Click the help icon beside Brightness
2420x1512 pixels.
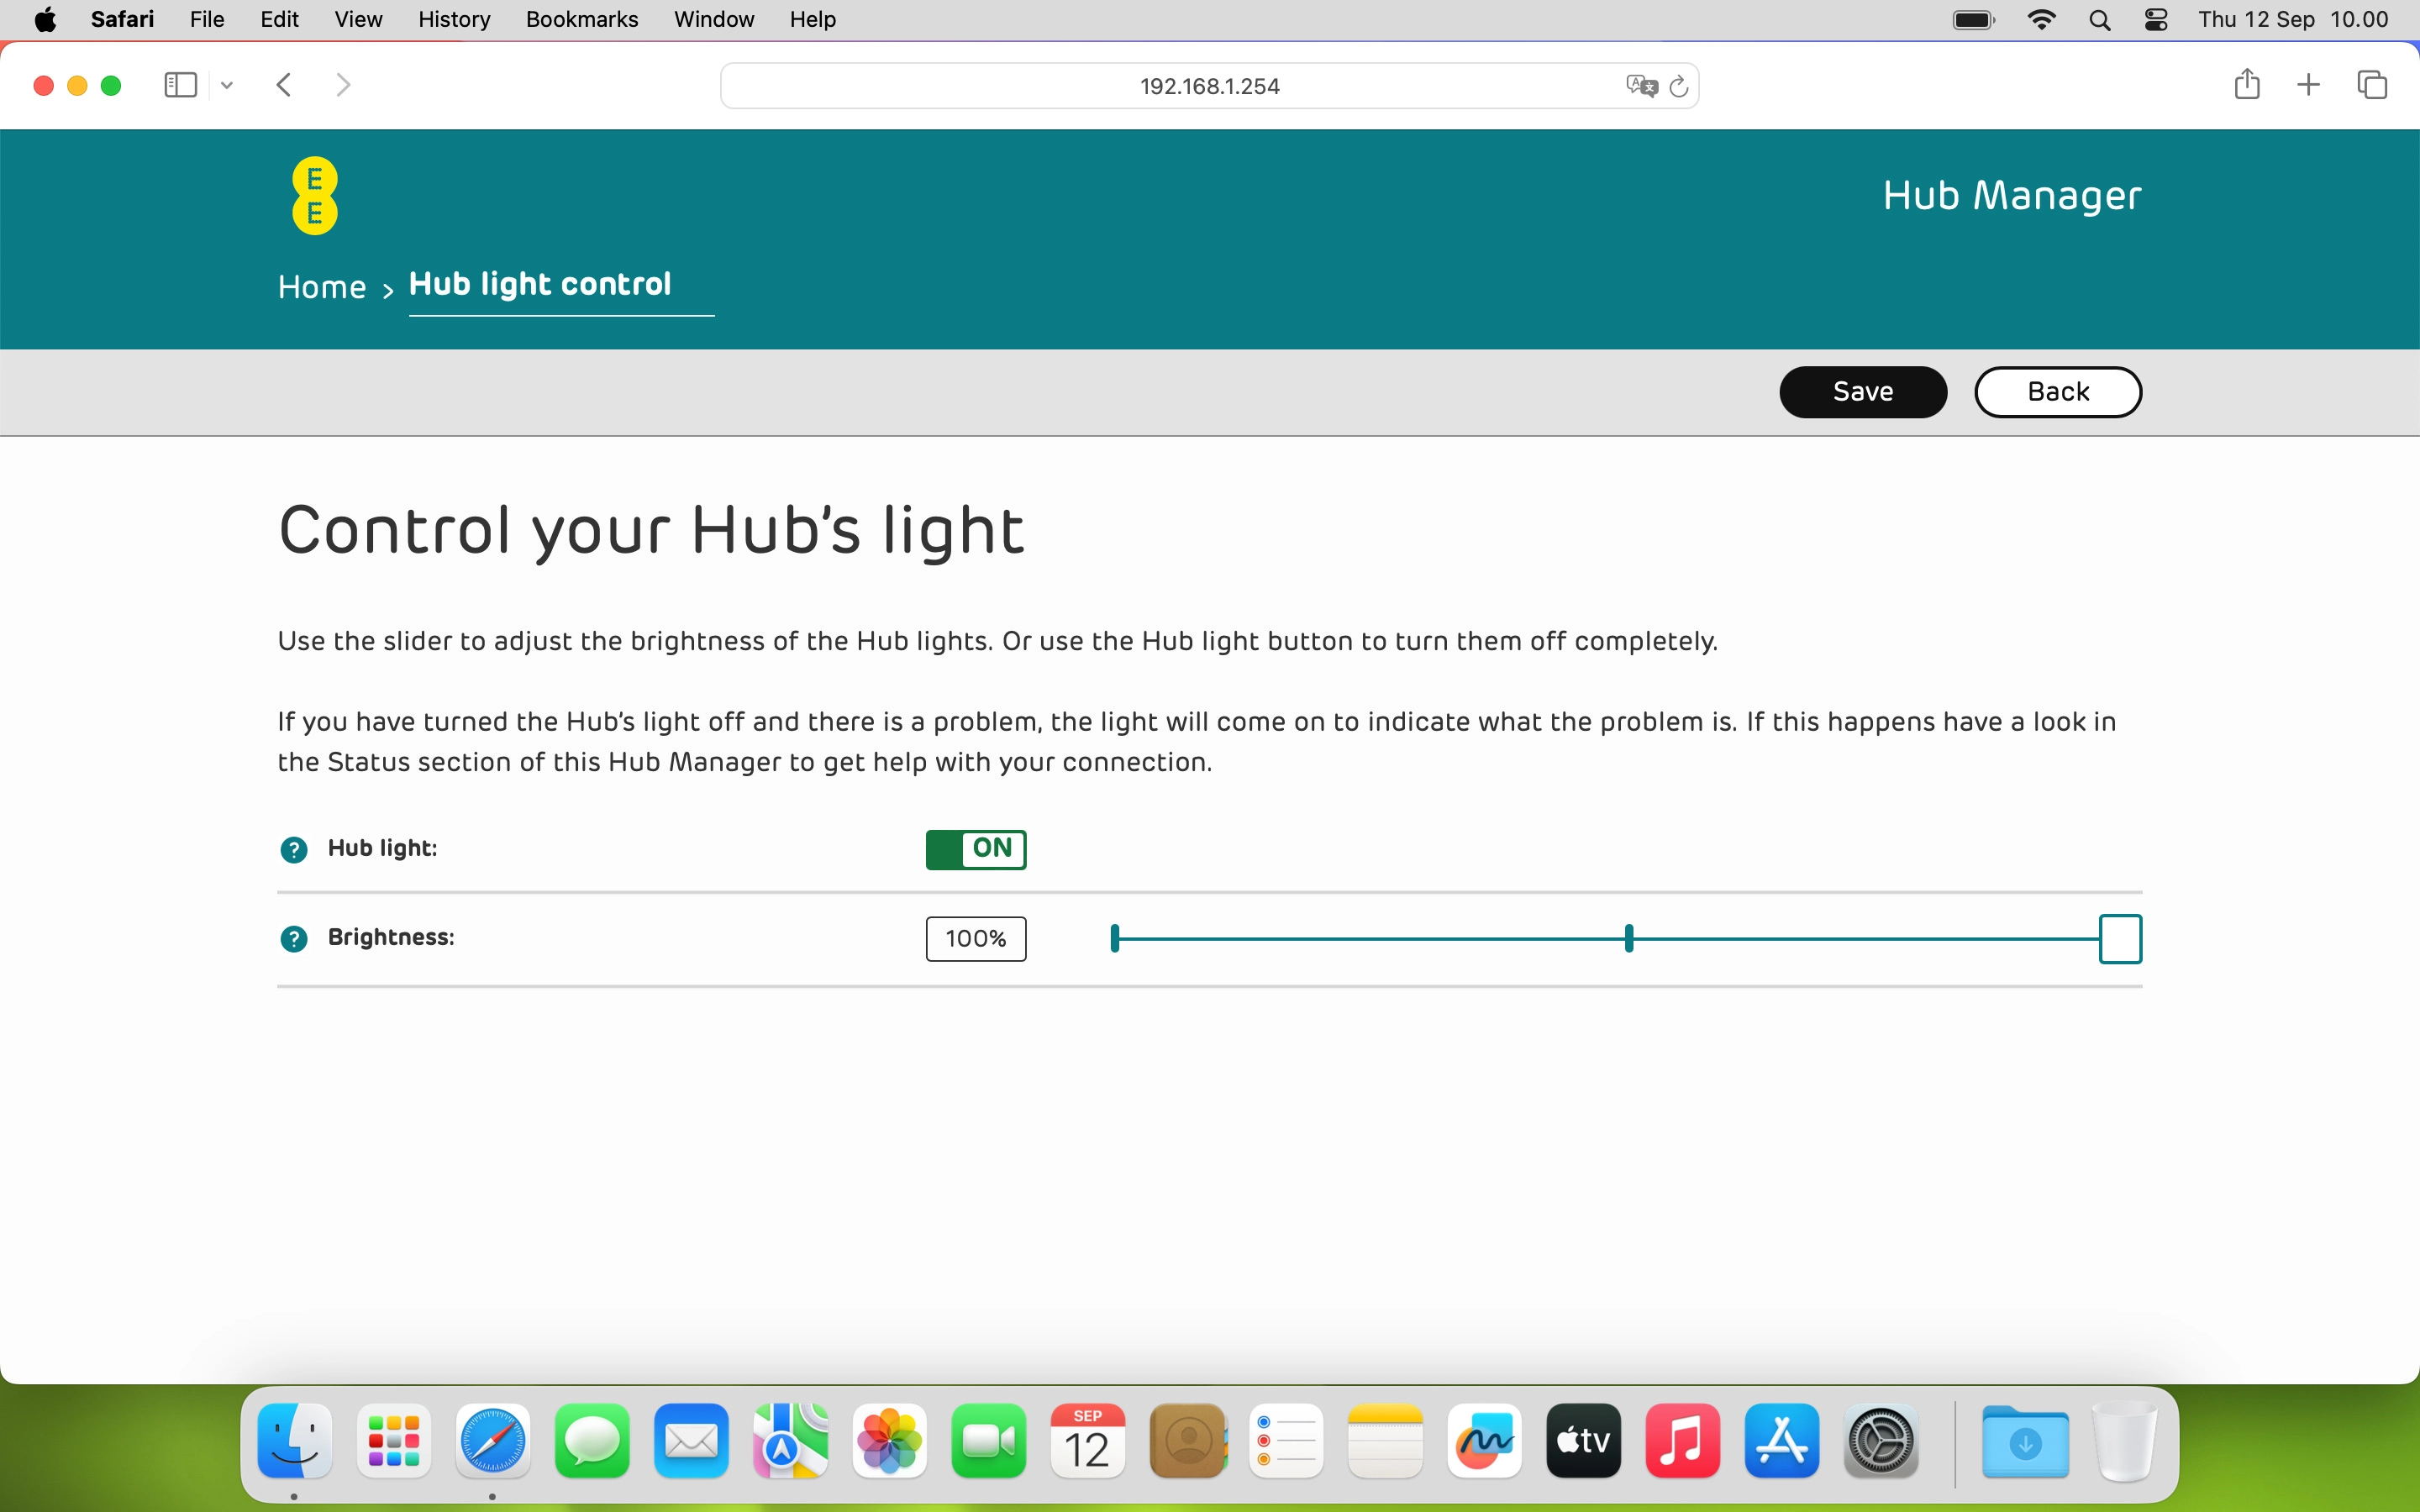pyautogui.click(x=294, y=938)
